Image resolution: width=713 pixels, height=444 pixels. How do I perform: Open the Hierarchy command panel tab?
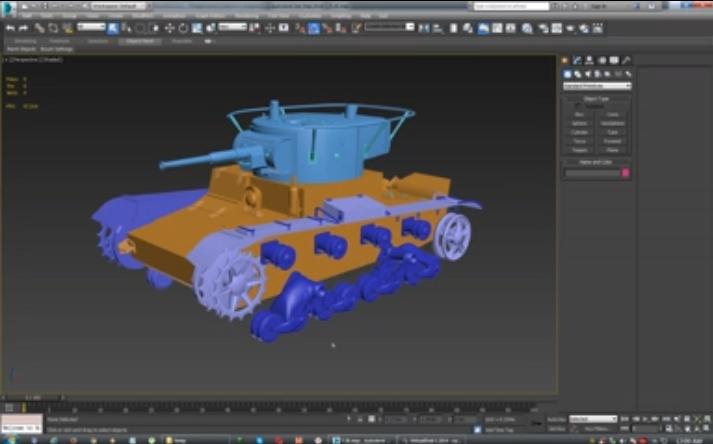589,61
